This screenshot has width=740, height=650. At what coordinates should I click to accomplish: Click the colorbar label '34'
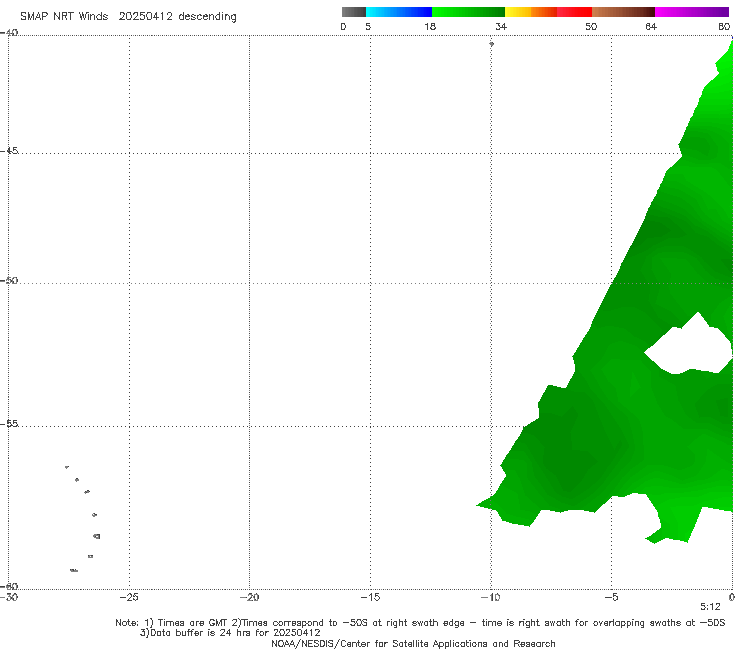point(501,26)
